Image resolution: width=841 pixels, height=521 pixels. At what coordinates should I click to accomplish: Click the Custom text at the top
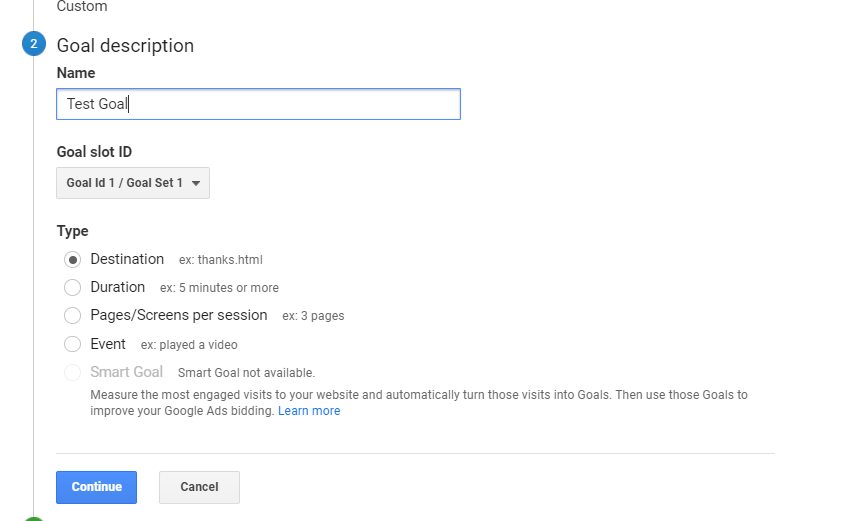[x=82, y=6]
